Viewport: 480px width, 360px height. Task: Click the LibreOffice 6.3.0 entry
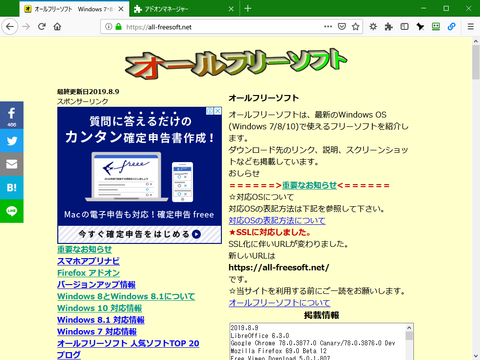coord(260,336)
